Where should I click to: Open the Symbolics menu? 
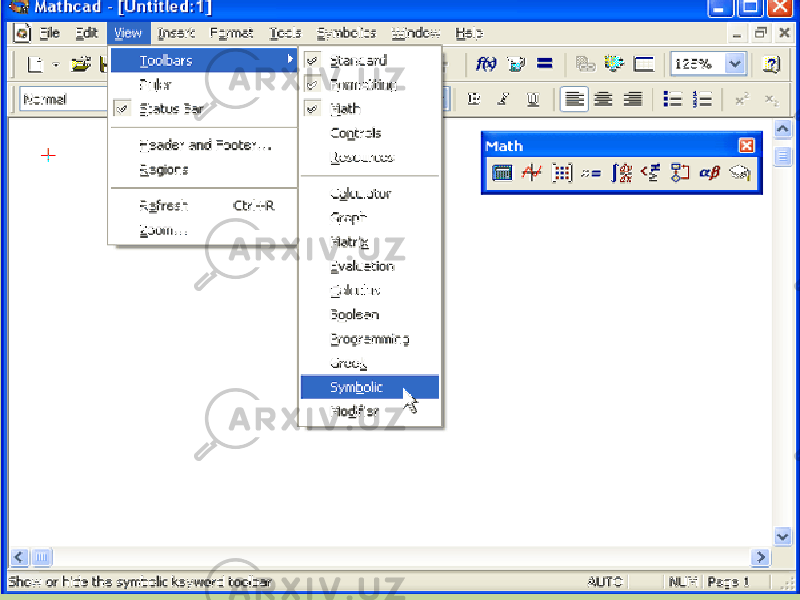[346, 33]
